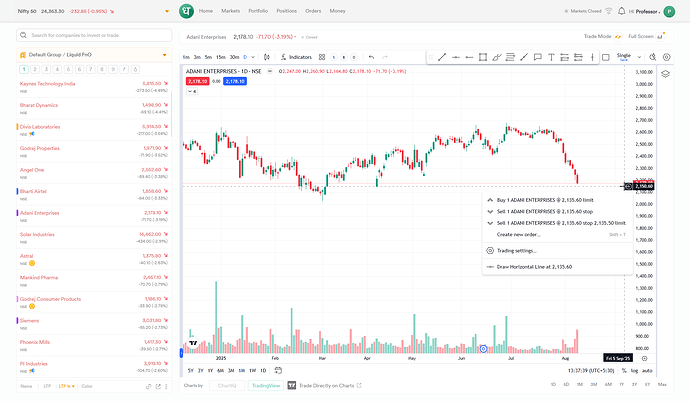The image size is (690, 401).
Task: Switch to 15m timeframe
Action: pos(221,57)
